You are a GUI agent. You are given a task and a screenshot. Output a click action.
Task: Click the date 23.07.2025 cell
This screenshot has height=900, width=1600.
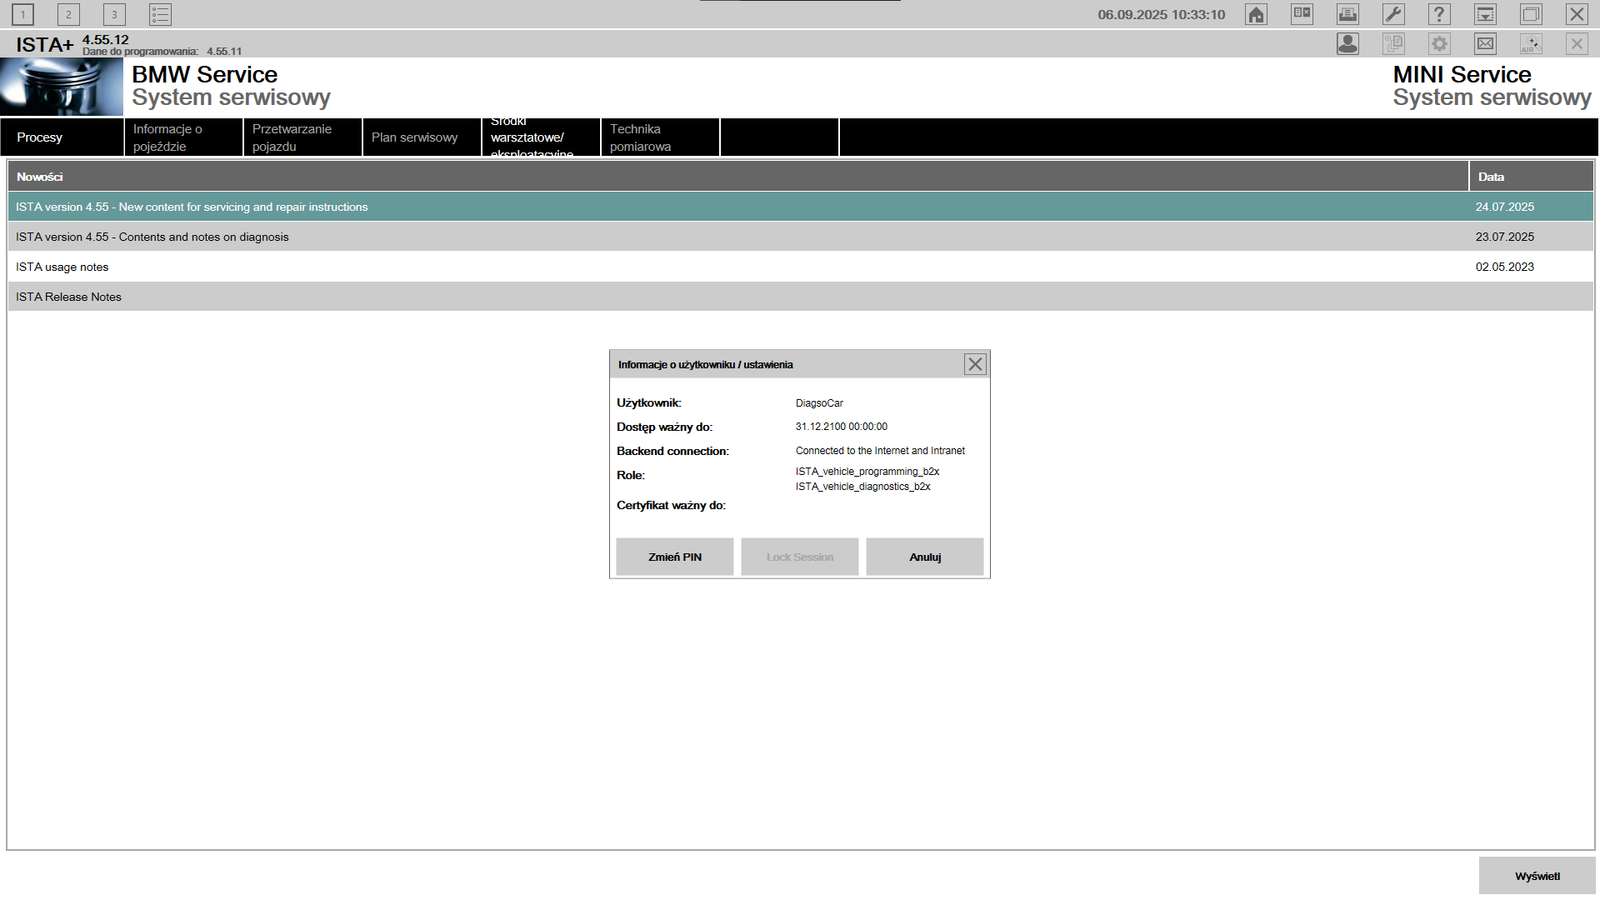coord(1505,237)
